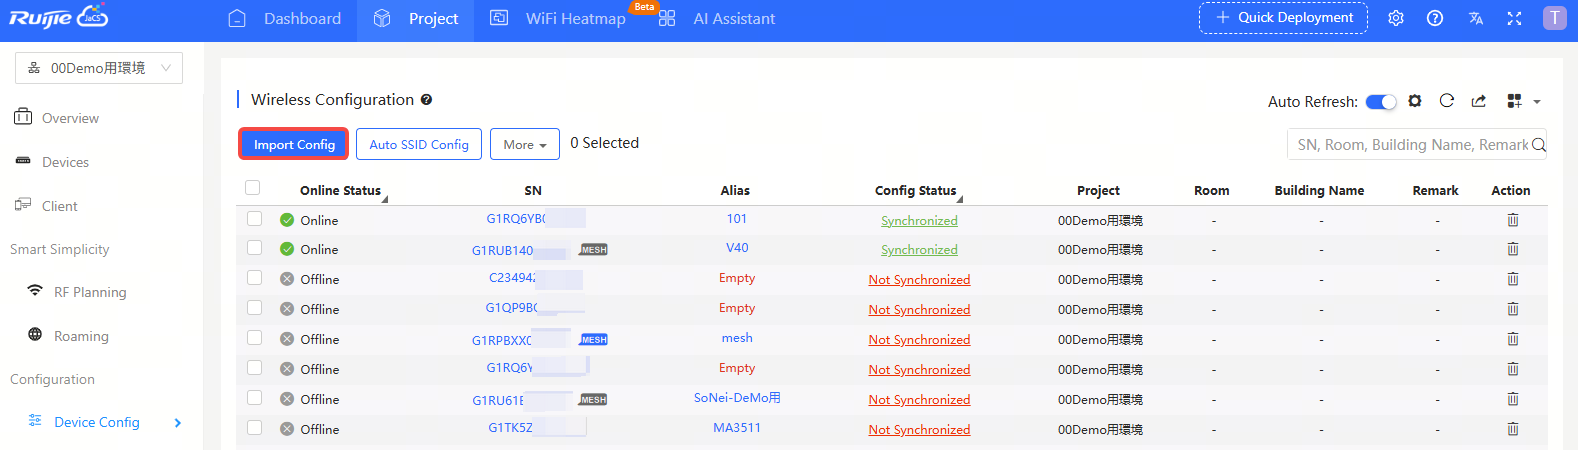This screenshot has width=1578, height=450.
Task: Open RF Planning in the sidebar
Action: pyautogui.click(x=90, y=292)
